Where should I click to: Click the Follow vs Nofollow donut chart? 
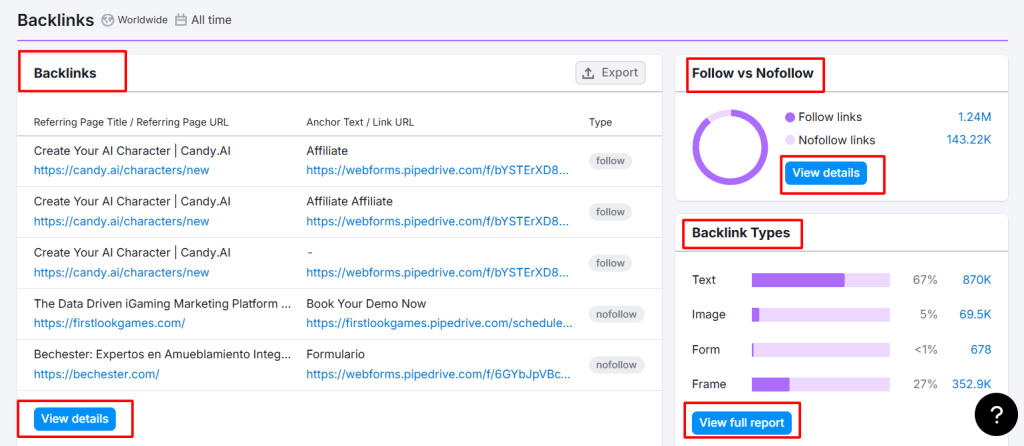tap(730, 147)
